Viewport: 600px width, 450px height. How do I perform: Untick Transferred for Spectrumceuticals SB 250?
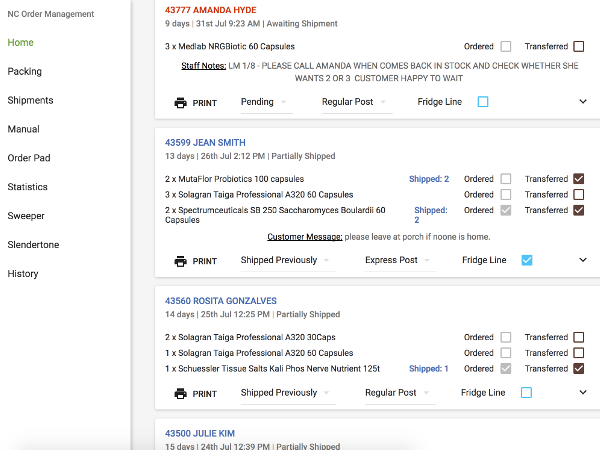point(579,210)
